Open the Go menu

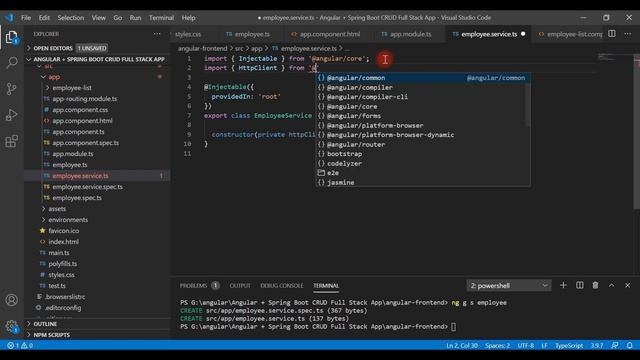click(x=118, y=18)
